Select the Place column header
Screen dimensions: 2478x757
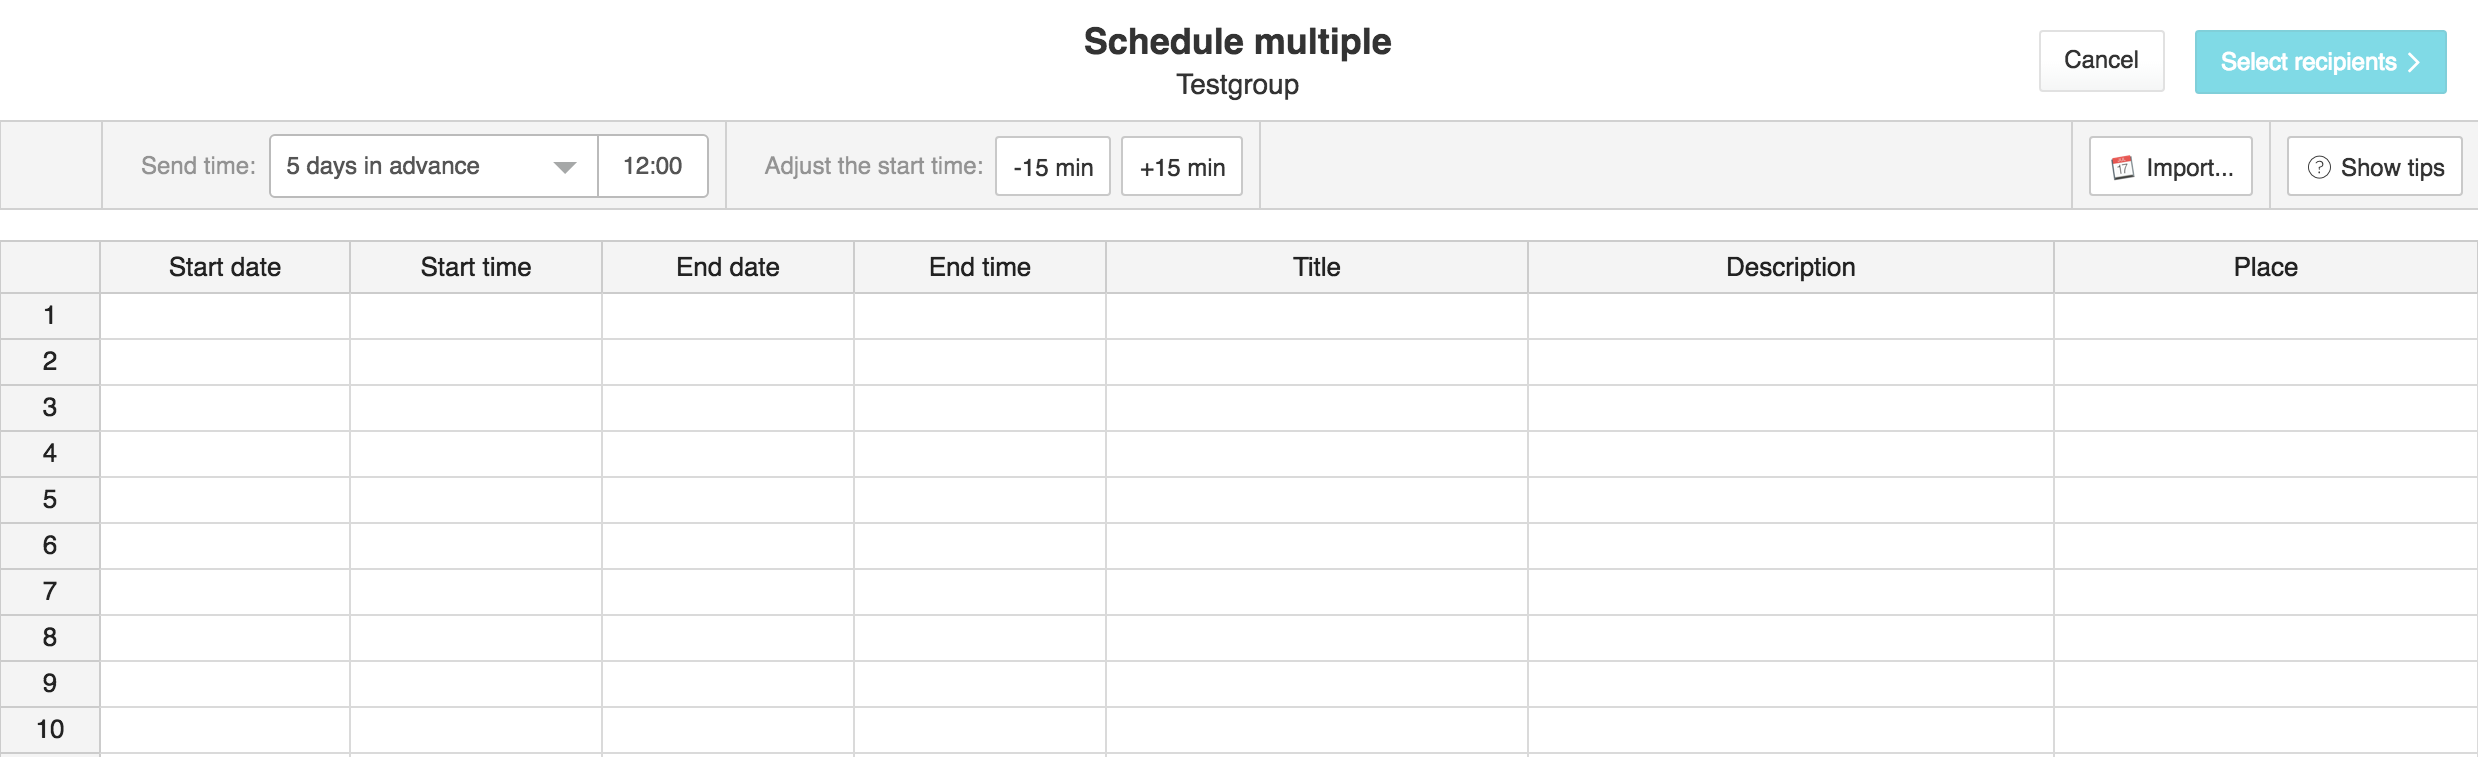click(2266, 267)
